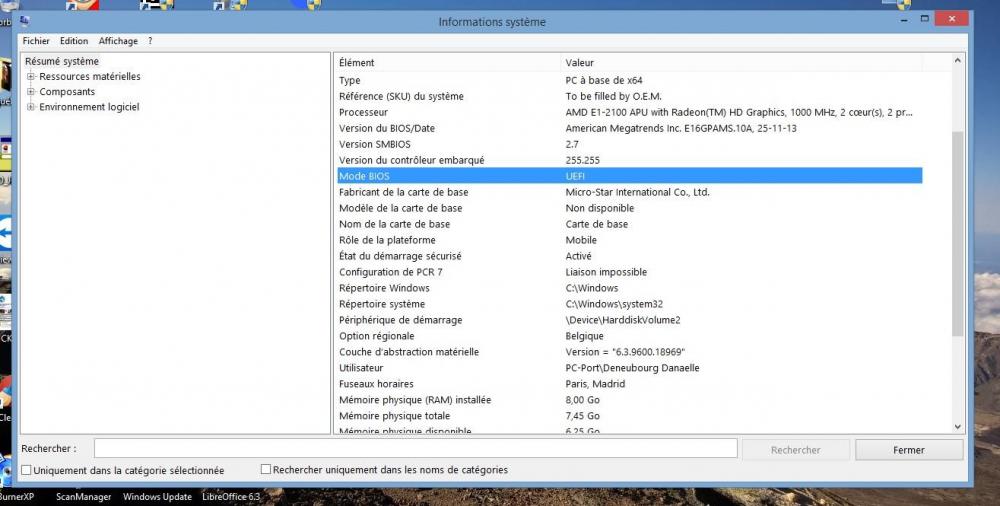Click the ScanManager desktop shortcut label
Image resolution: width=1000 pixels, height=506 pixels.
tap(84, 496)
